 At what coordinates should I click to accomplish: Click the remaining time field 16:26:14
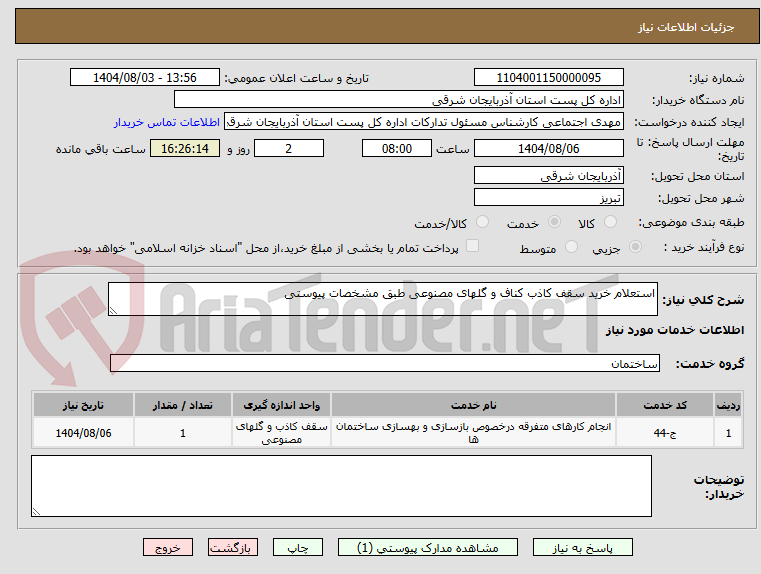coord(185,148)
